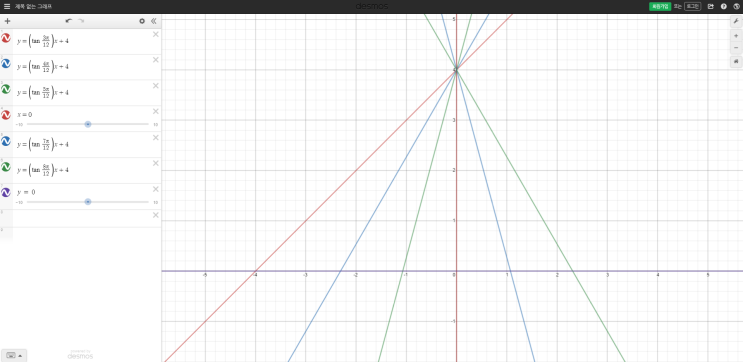Delete the y = 0 expression
Screen dimensions: 743x362
tap(155, 189)
